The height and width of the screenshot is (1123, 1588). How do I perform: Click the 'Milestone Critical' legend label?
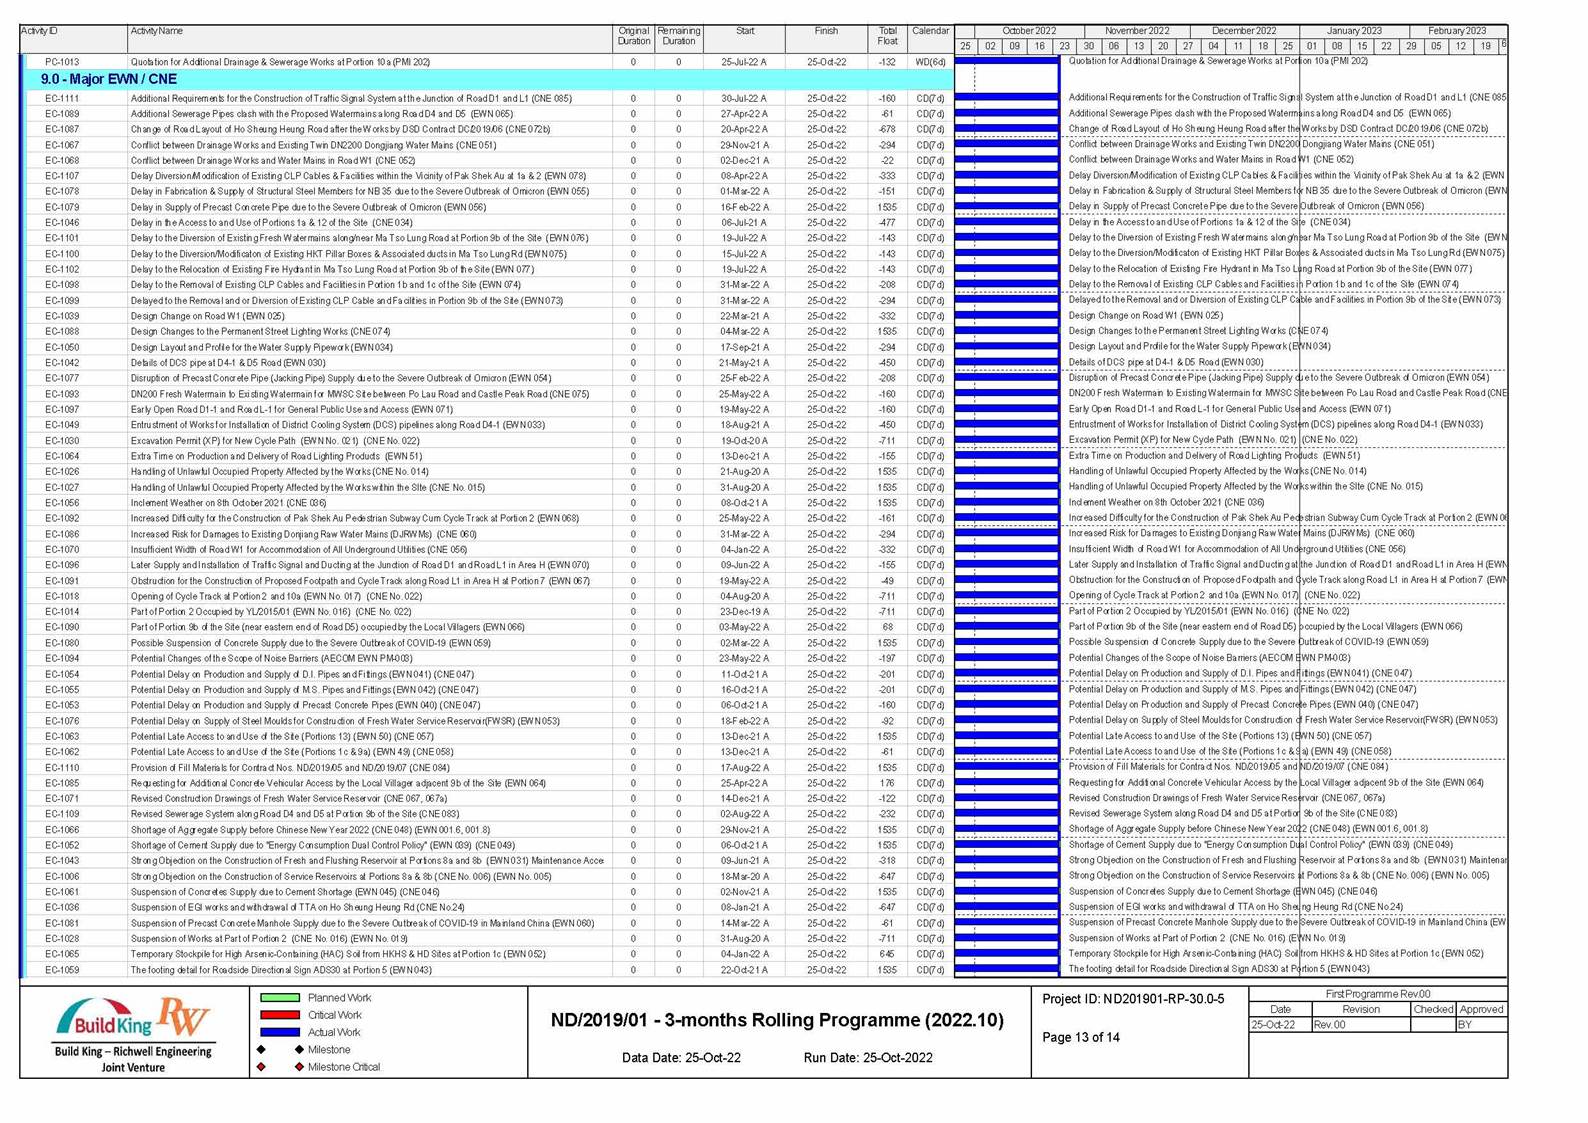(x=344, y=1067)
